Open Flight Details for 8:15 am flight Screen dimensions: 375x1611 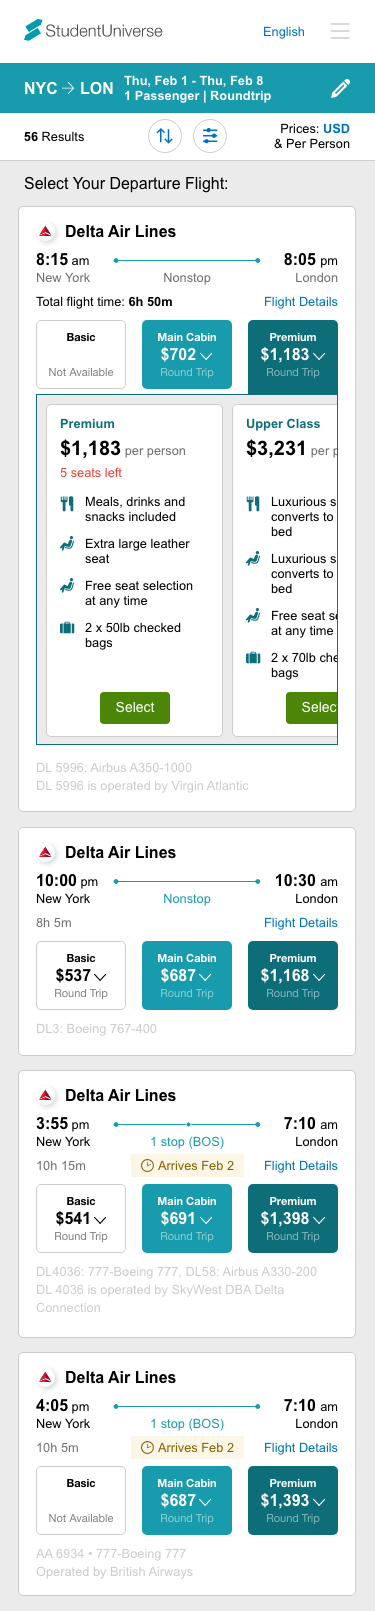pos(301,302)
